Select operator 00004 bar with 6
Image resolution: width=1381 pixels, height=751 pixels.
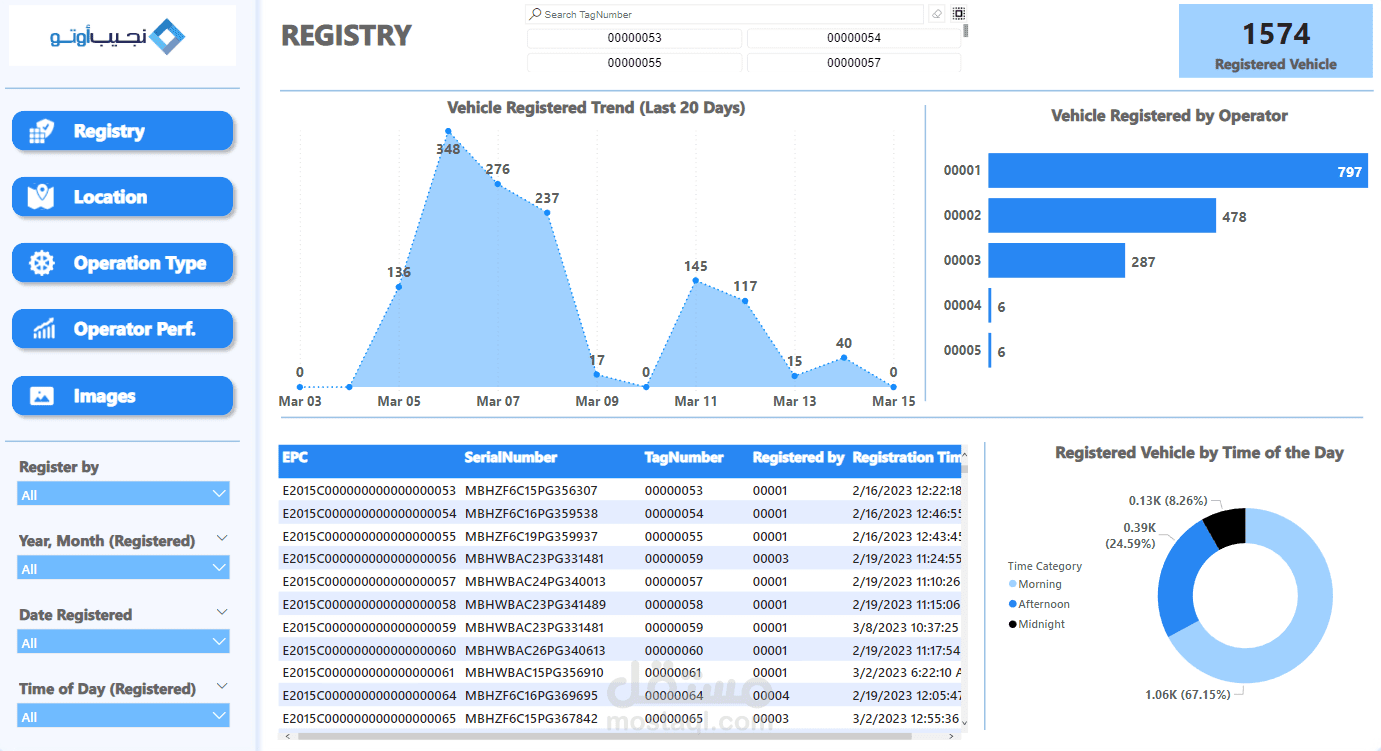[x=990, y=306]
